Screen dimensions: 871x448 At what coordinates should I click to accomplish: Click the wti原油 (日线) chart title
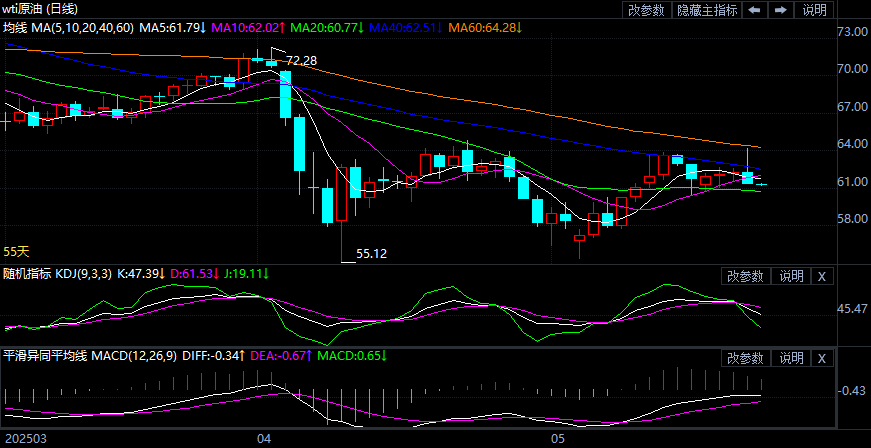[40, 8]
